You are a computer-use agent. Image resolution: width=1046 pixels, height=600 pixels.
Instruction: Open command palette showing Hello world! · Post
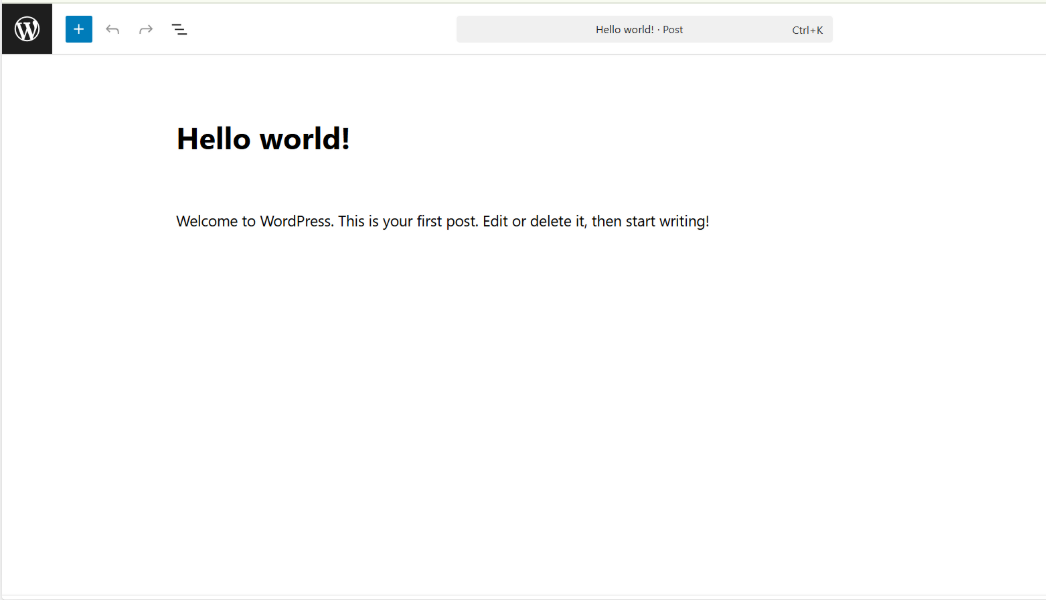coord(644,29)
